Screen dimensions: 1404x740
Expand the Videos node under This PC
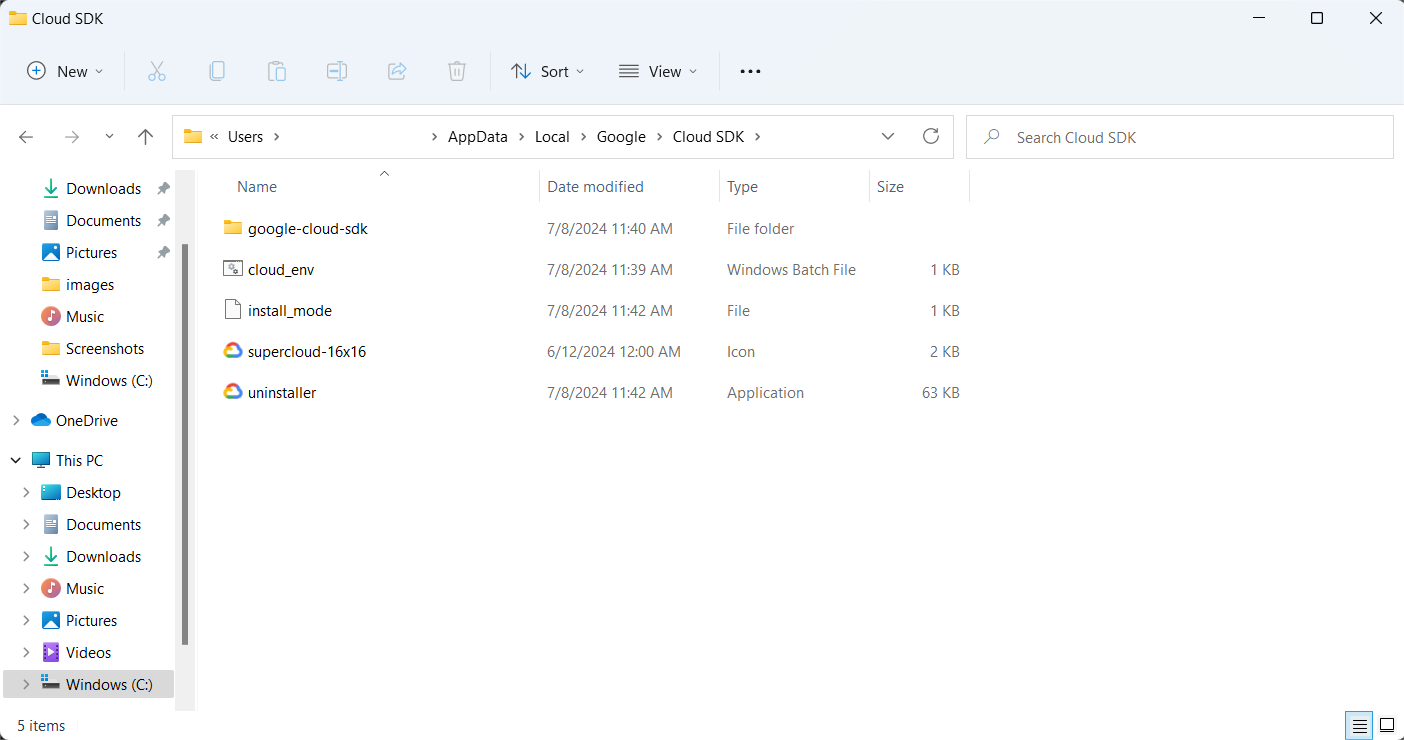pos(26,652)
